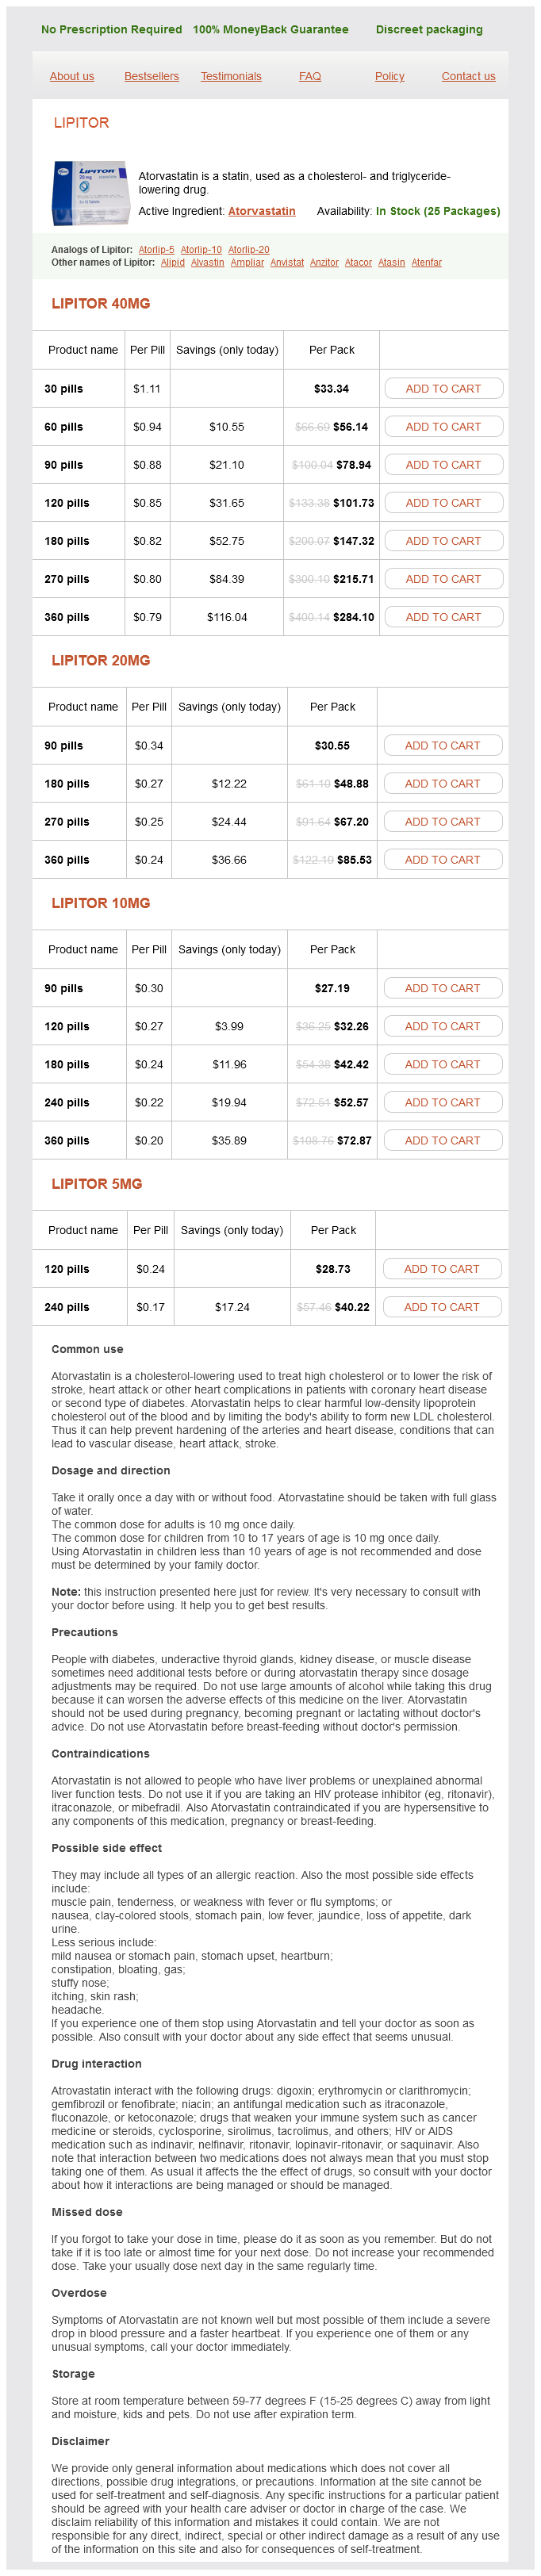Open the Contact us page
This screenshot has height=2576, width=541.
tap(468, 76)
